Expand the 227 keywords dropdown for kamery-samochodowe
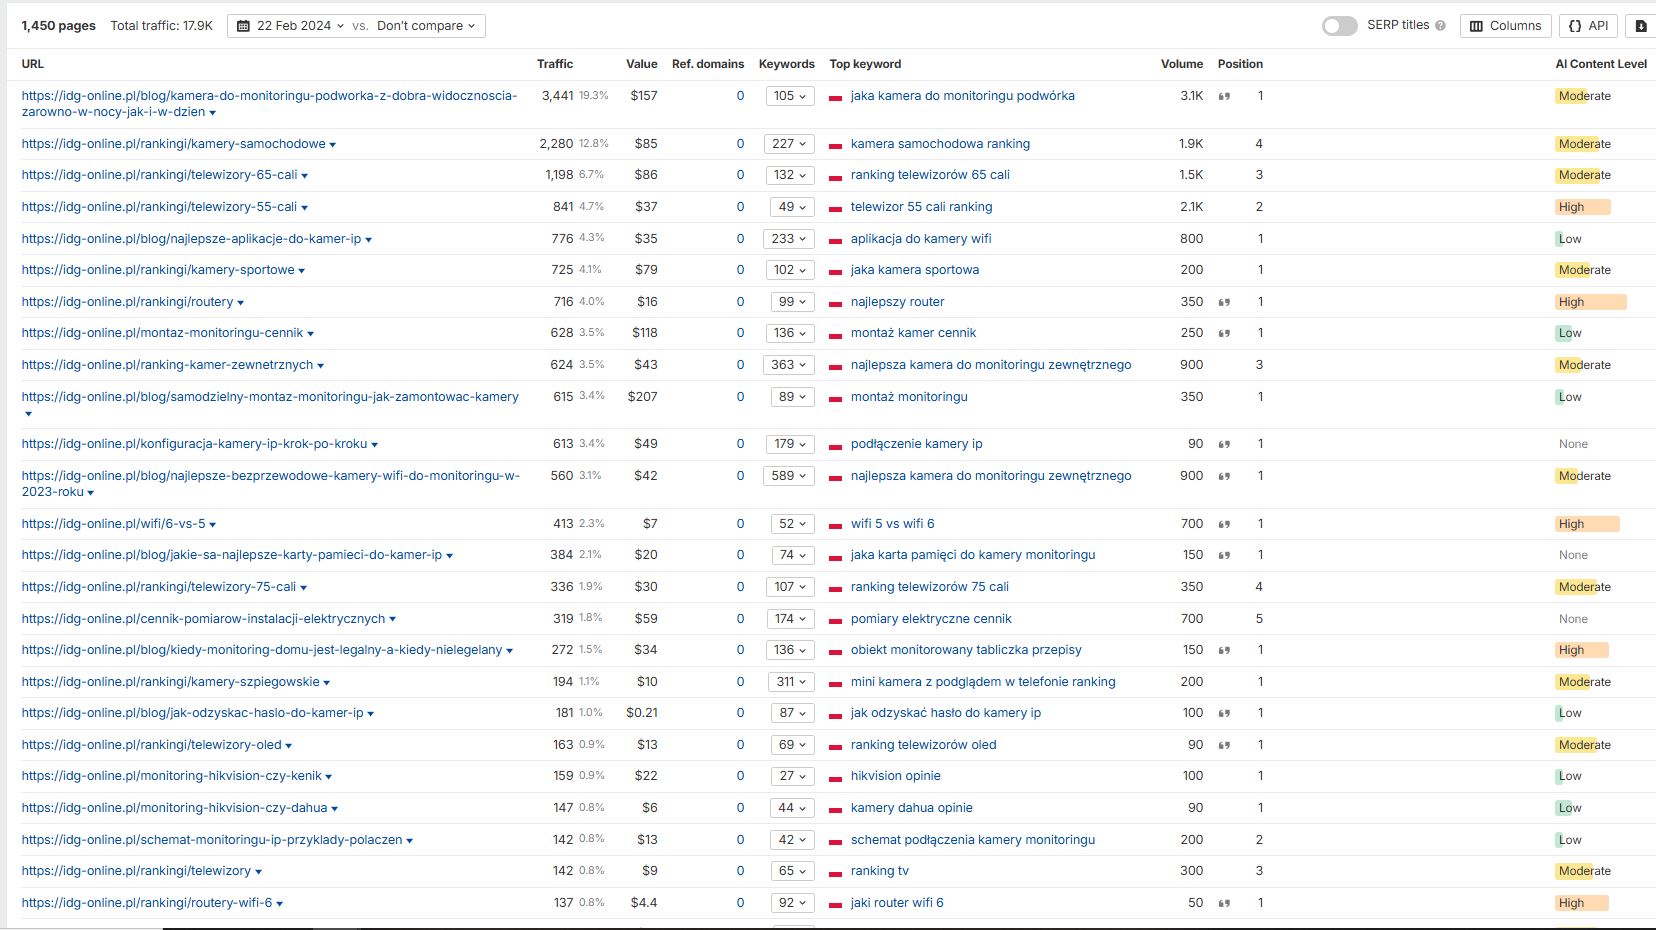 [788, 143]
